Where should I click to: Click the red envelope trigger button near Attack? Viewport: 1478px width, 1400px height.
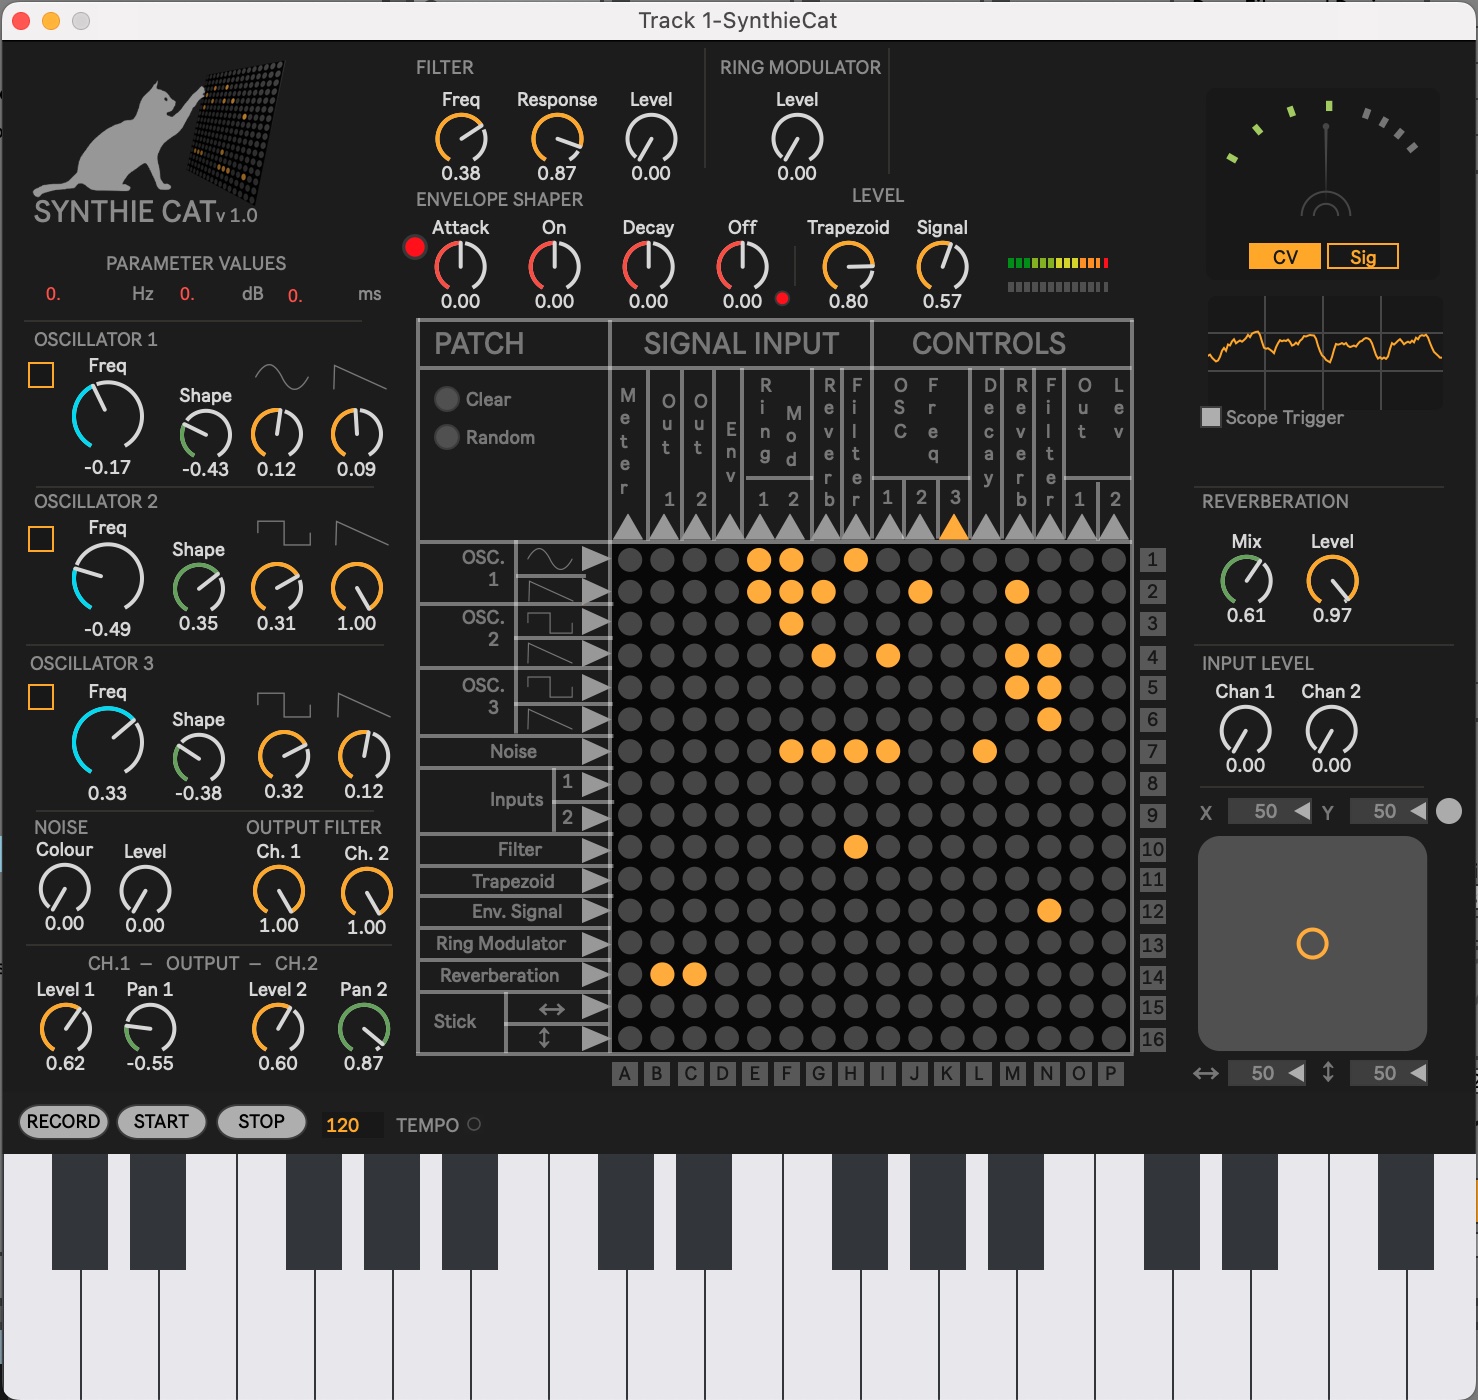coord(414,247)
